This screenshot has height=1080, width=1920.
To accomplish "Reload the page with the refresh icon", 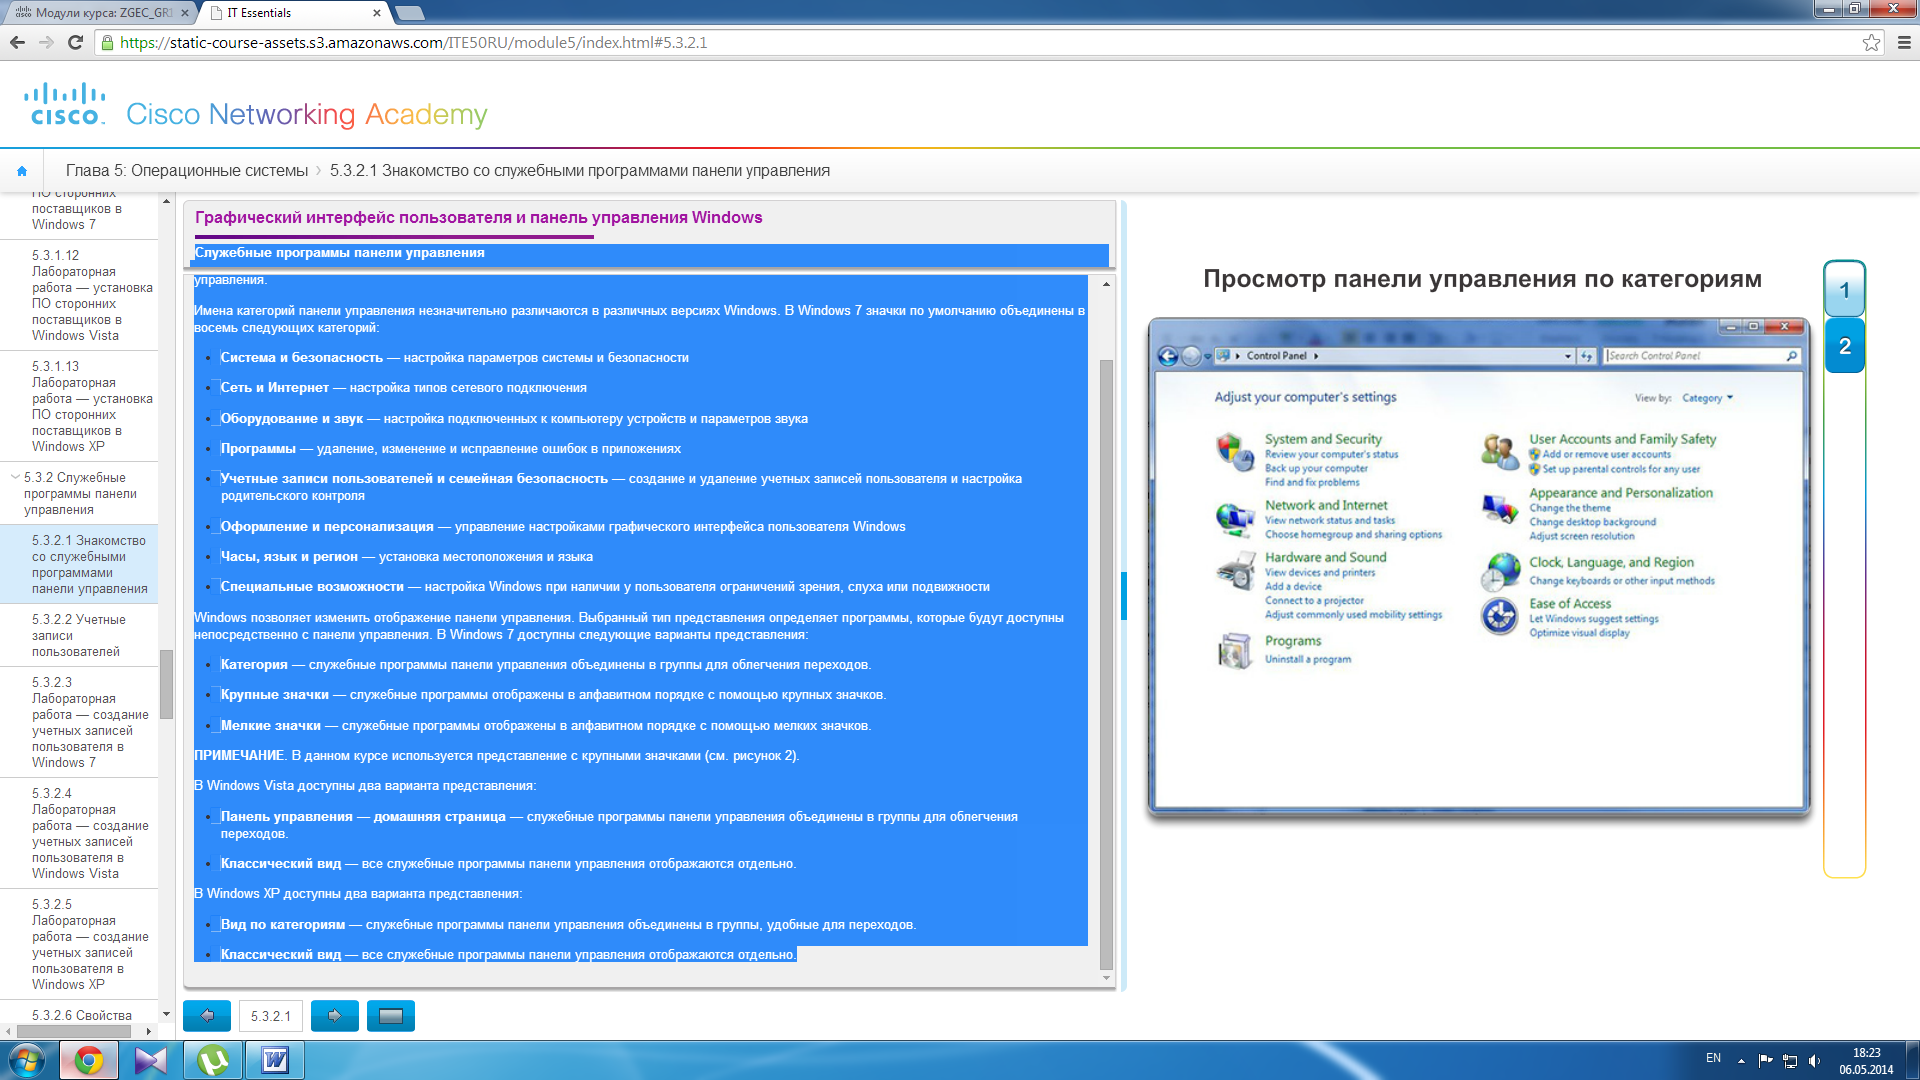I will point(75,42).
